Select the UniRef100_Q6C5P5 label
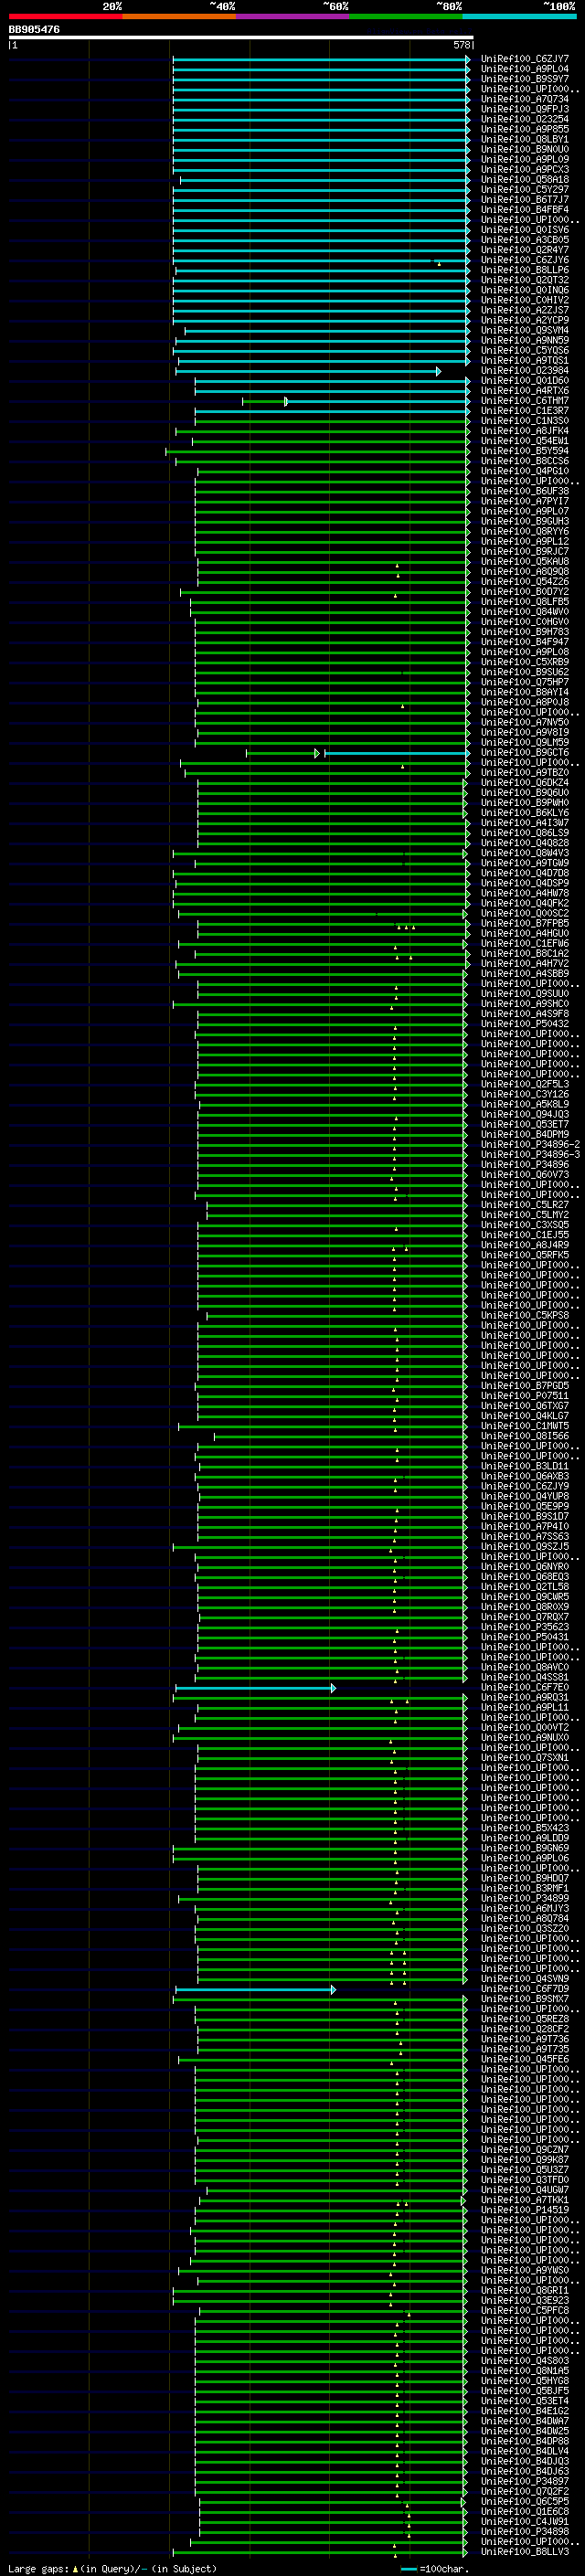The width and height of the screenshot is (585, 2576). click(x=525, y=2501)
